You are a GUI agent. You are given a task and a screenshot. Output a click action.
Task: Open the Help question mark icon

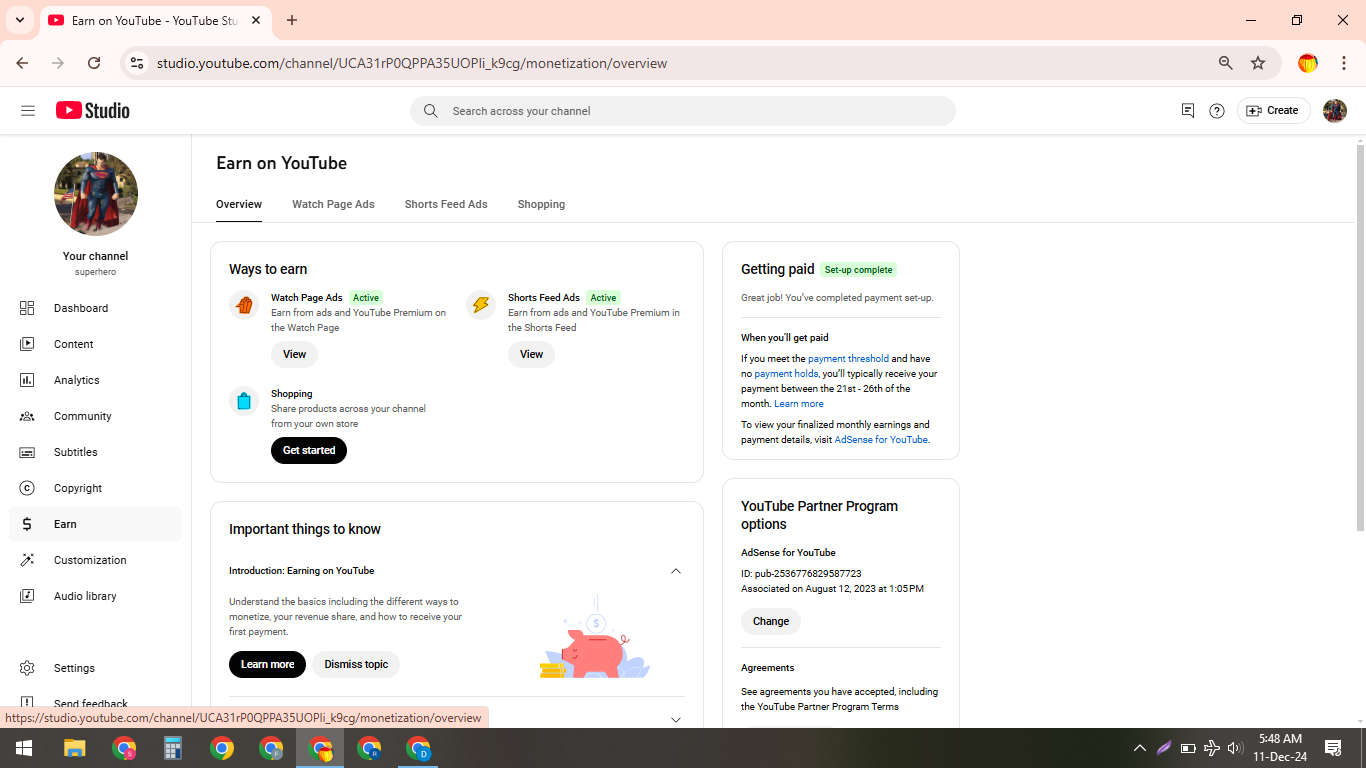point(1217,111)
